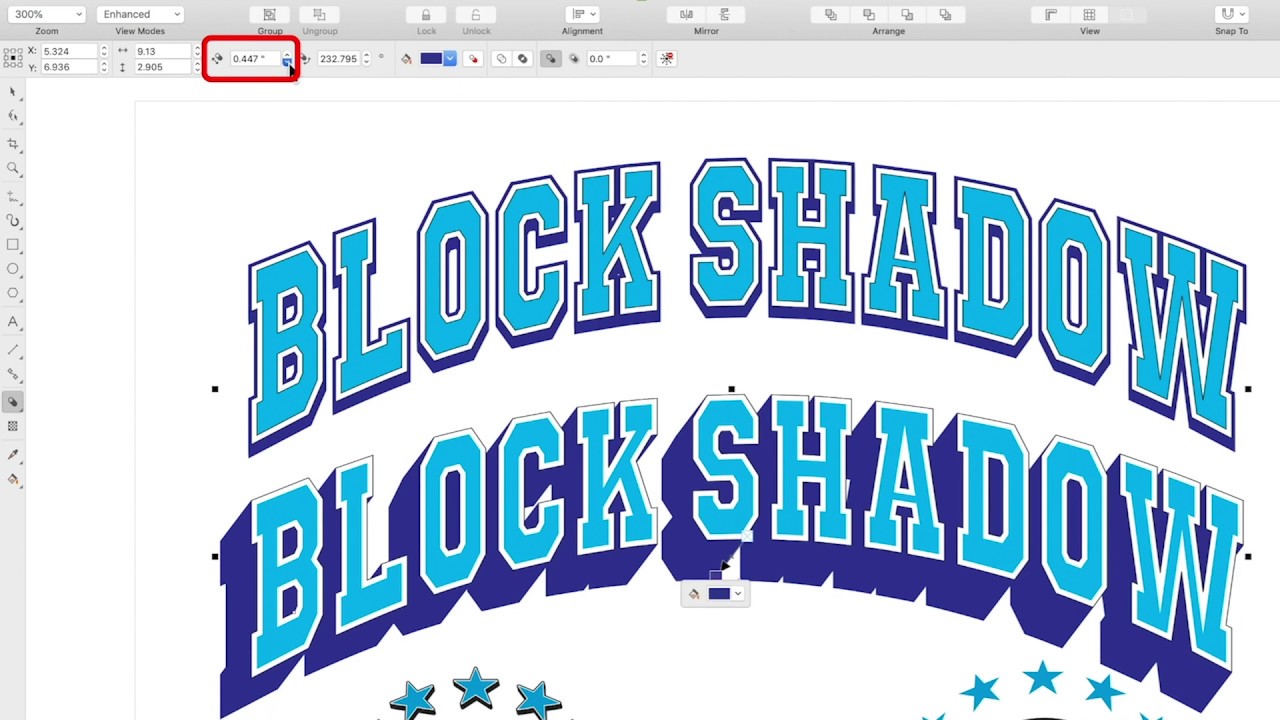Toggle overprint block shadow option
Image resolution: width=1280 pixels, height=720 pixels.
point(474,59)
